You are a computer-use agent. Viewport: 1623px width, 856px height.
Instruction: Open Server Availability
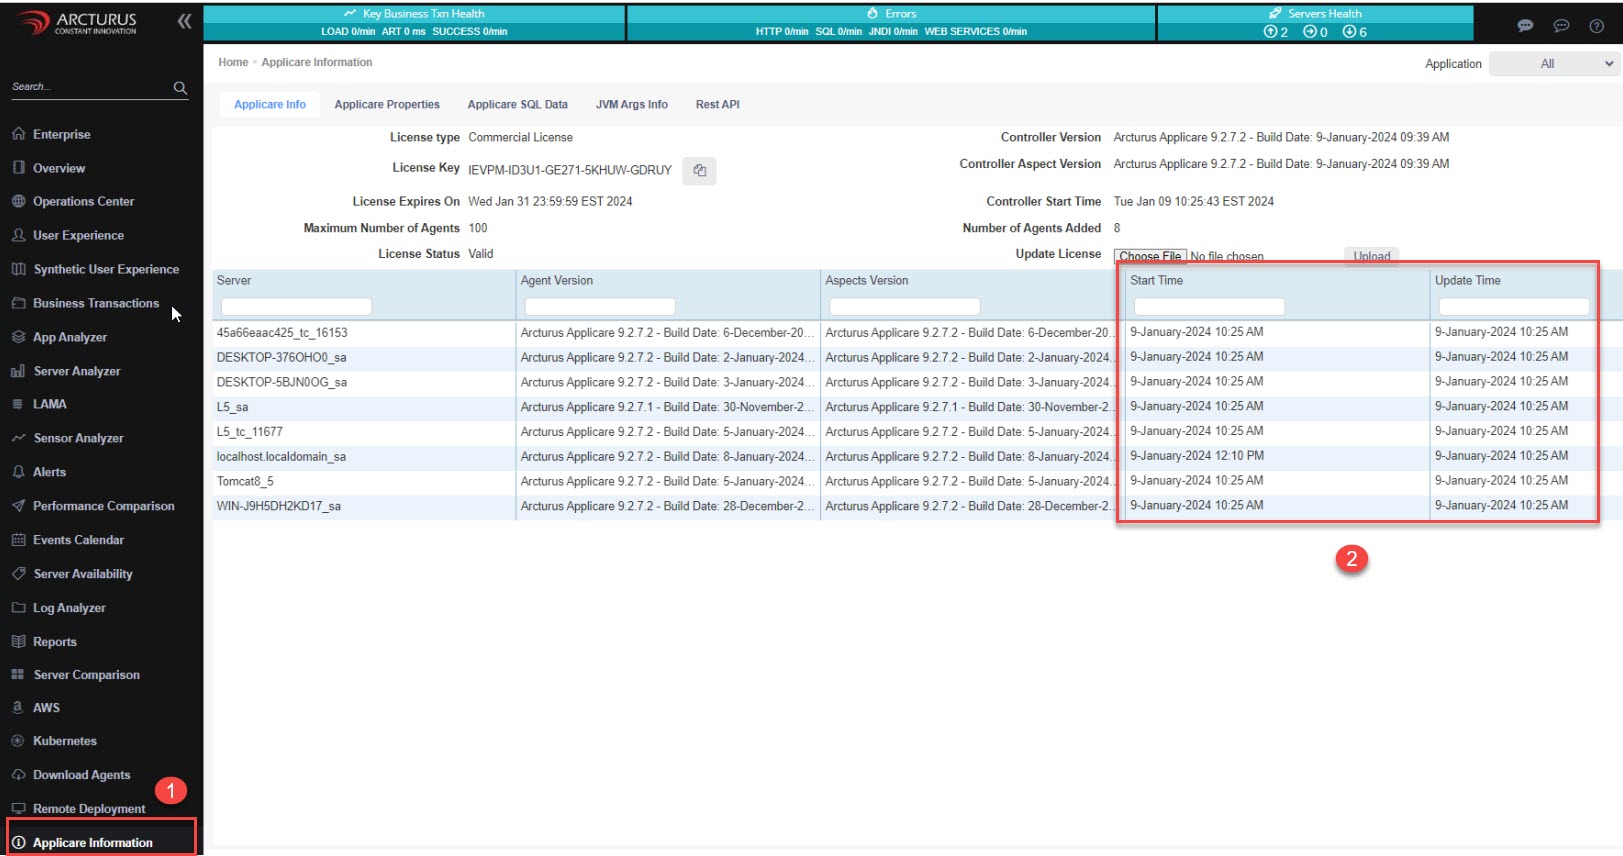click(x=83, y=574)
